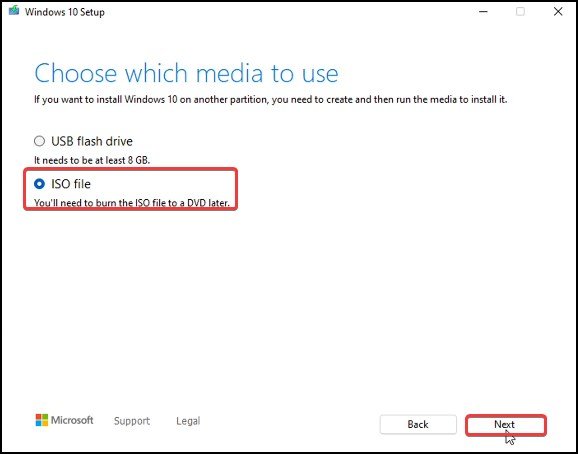
Task: Click the "It needs to be at least 8 GB" note
Action: tap(92, 160)
